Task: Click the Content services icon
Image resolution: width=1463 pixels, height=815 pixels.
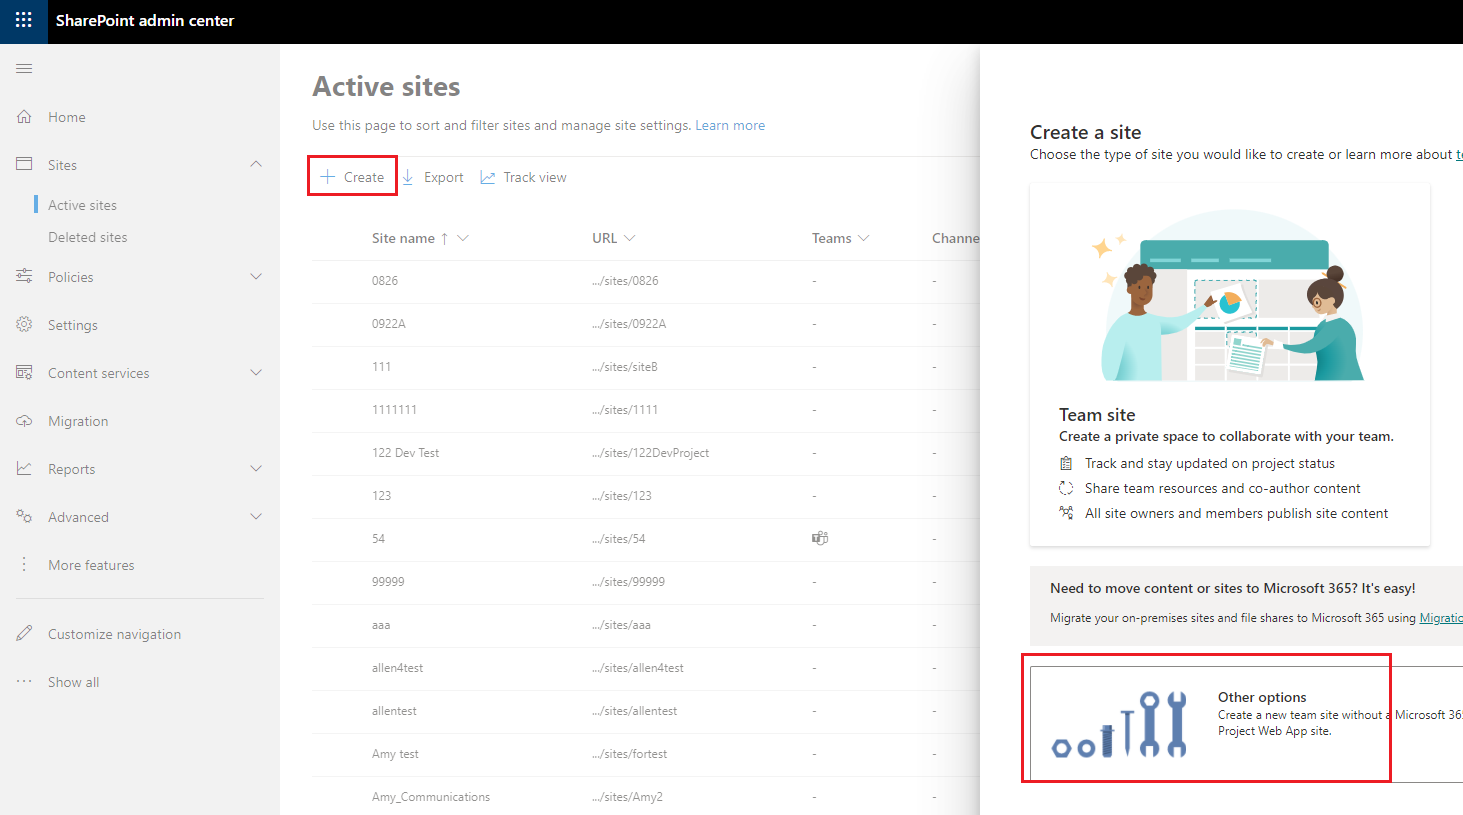Action: pos(24,372)
